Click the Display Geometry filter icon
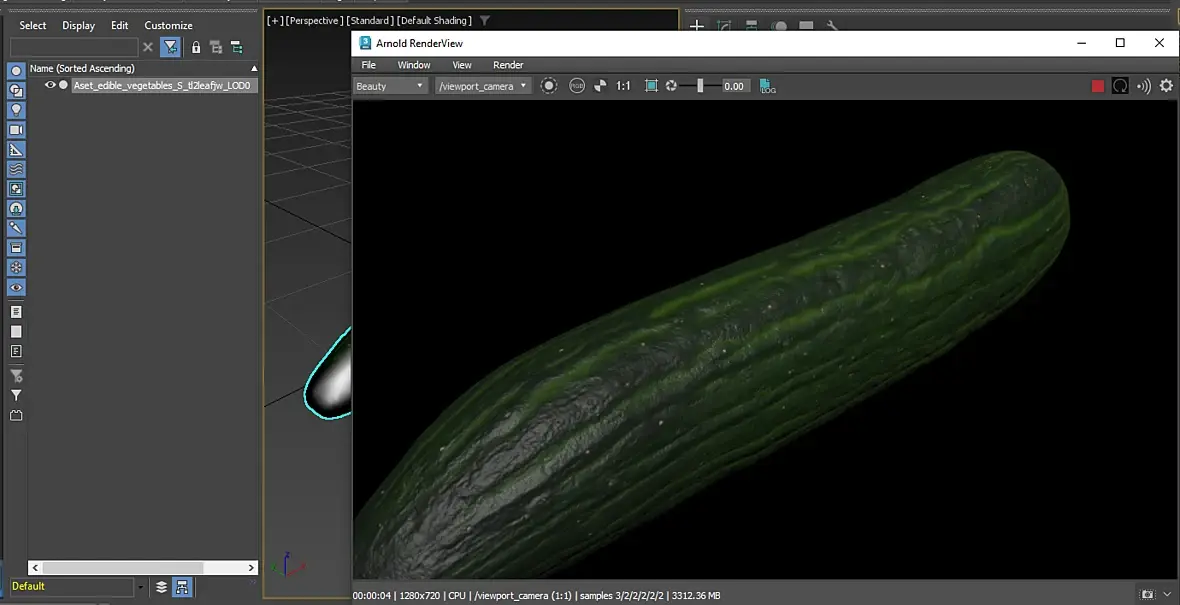 [x=16, y=71]
